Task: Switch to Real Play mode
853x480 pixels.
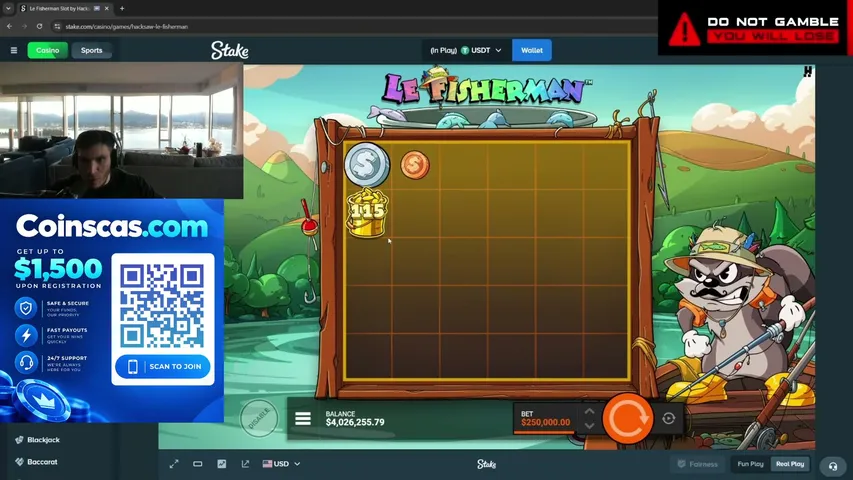Action: coord(790,464)
